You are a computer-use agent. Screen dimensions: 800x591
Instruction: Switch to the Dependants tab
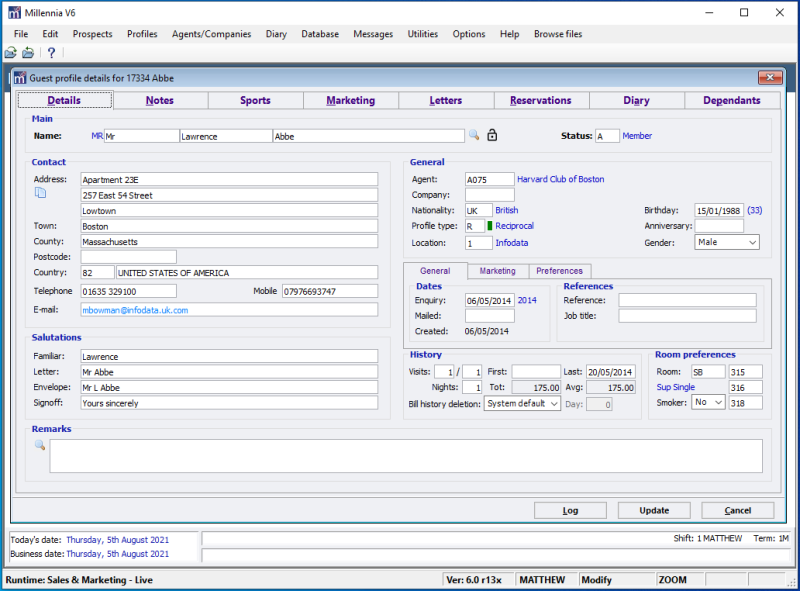(x=731, y=100)
